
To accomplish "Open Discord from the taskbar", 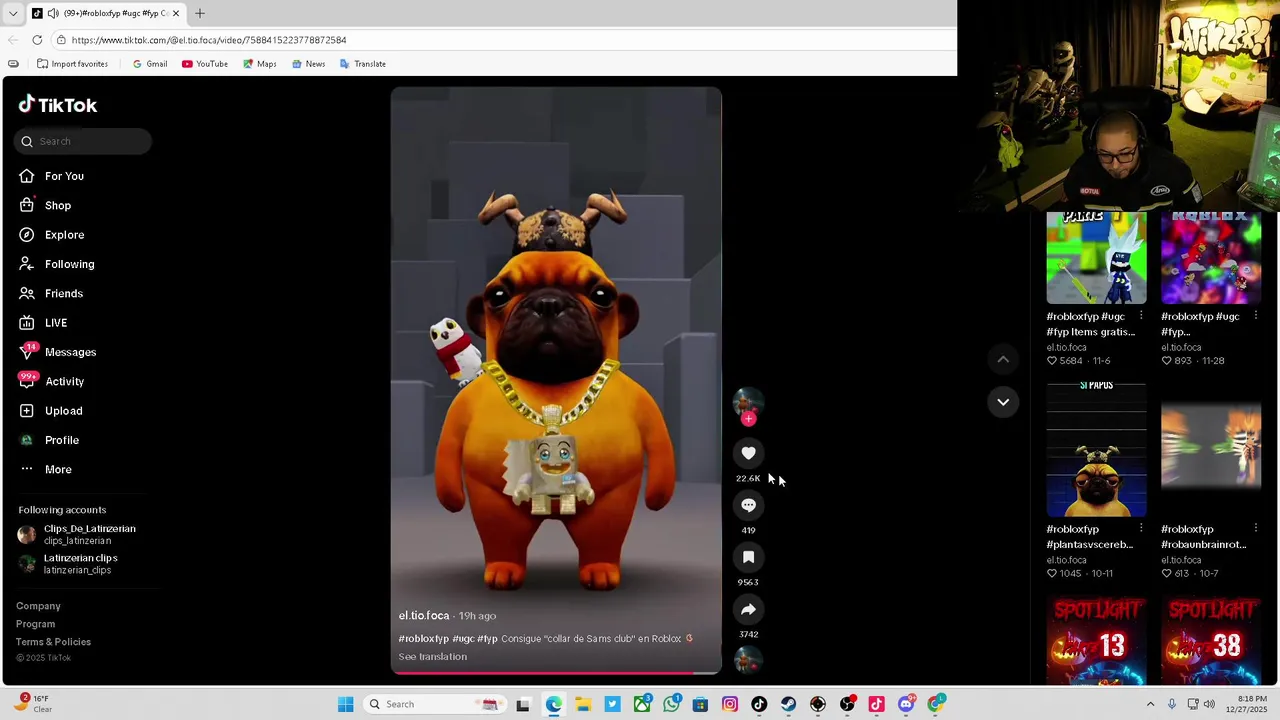I will (906, 704).
